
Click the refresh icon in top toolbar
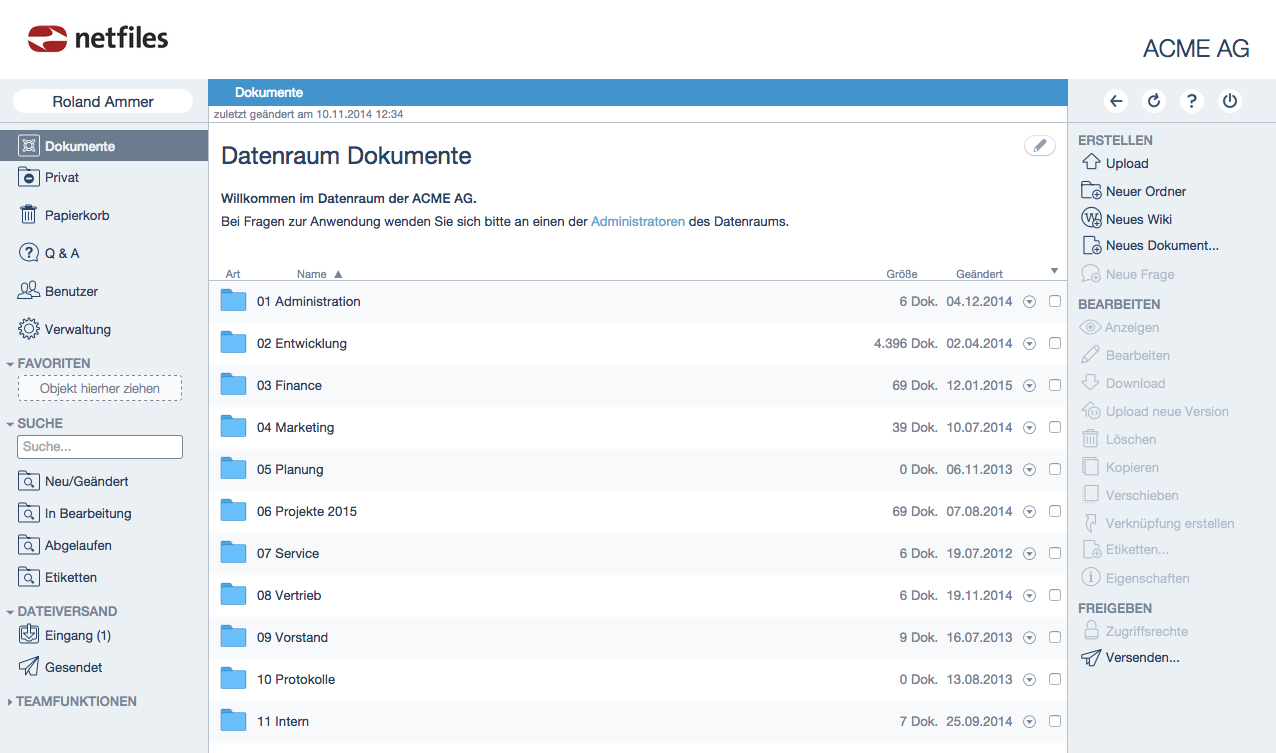[x=1154, y=101]
